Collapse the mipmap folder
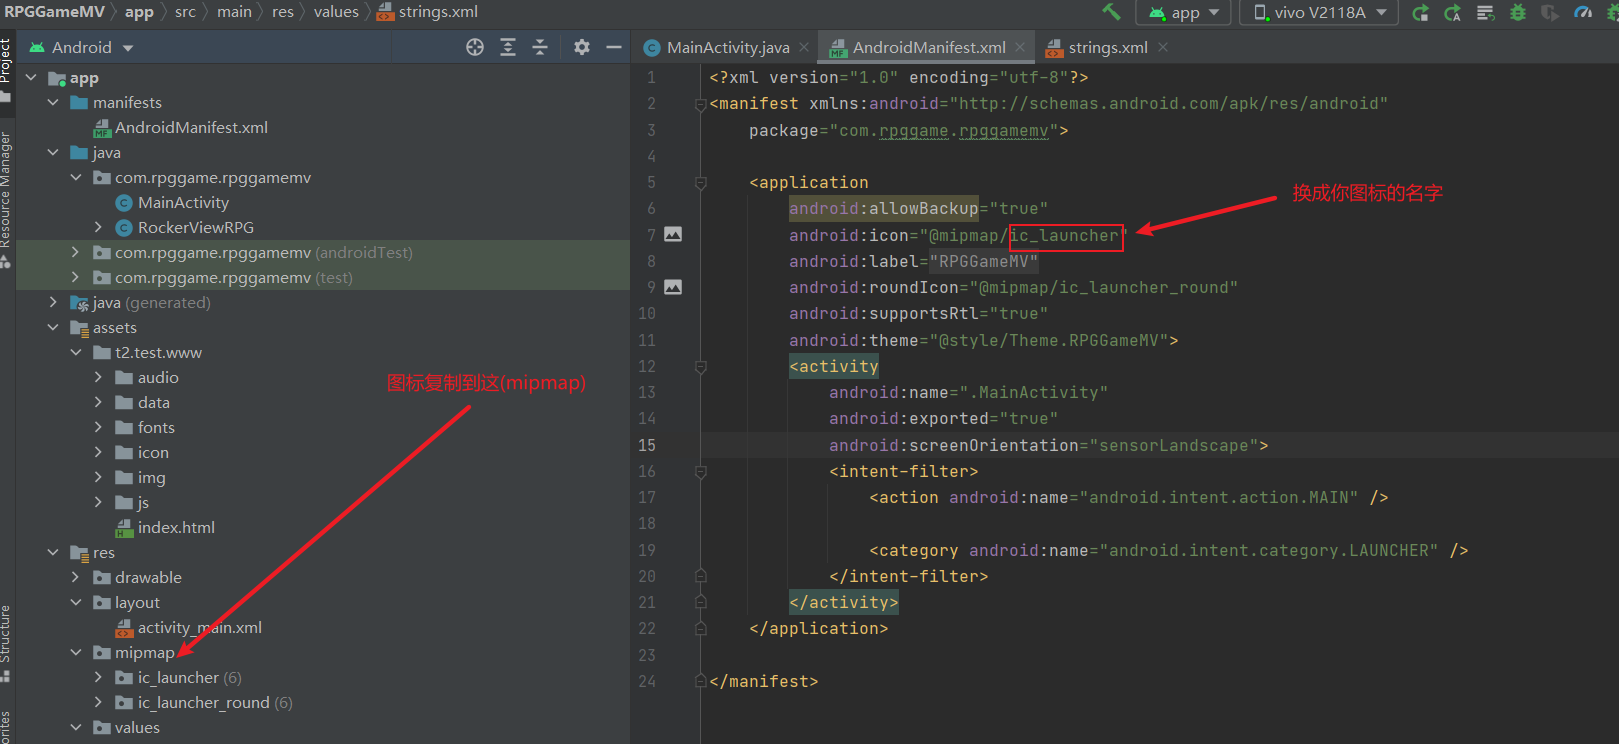Viewport: 1619px width, 744px height. point(76,653)
